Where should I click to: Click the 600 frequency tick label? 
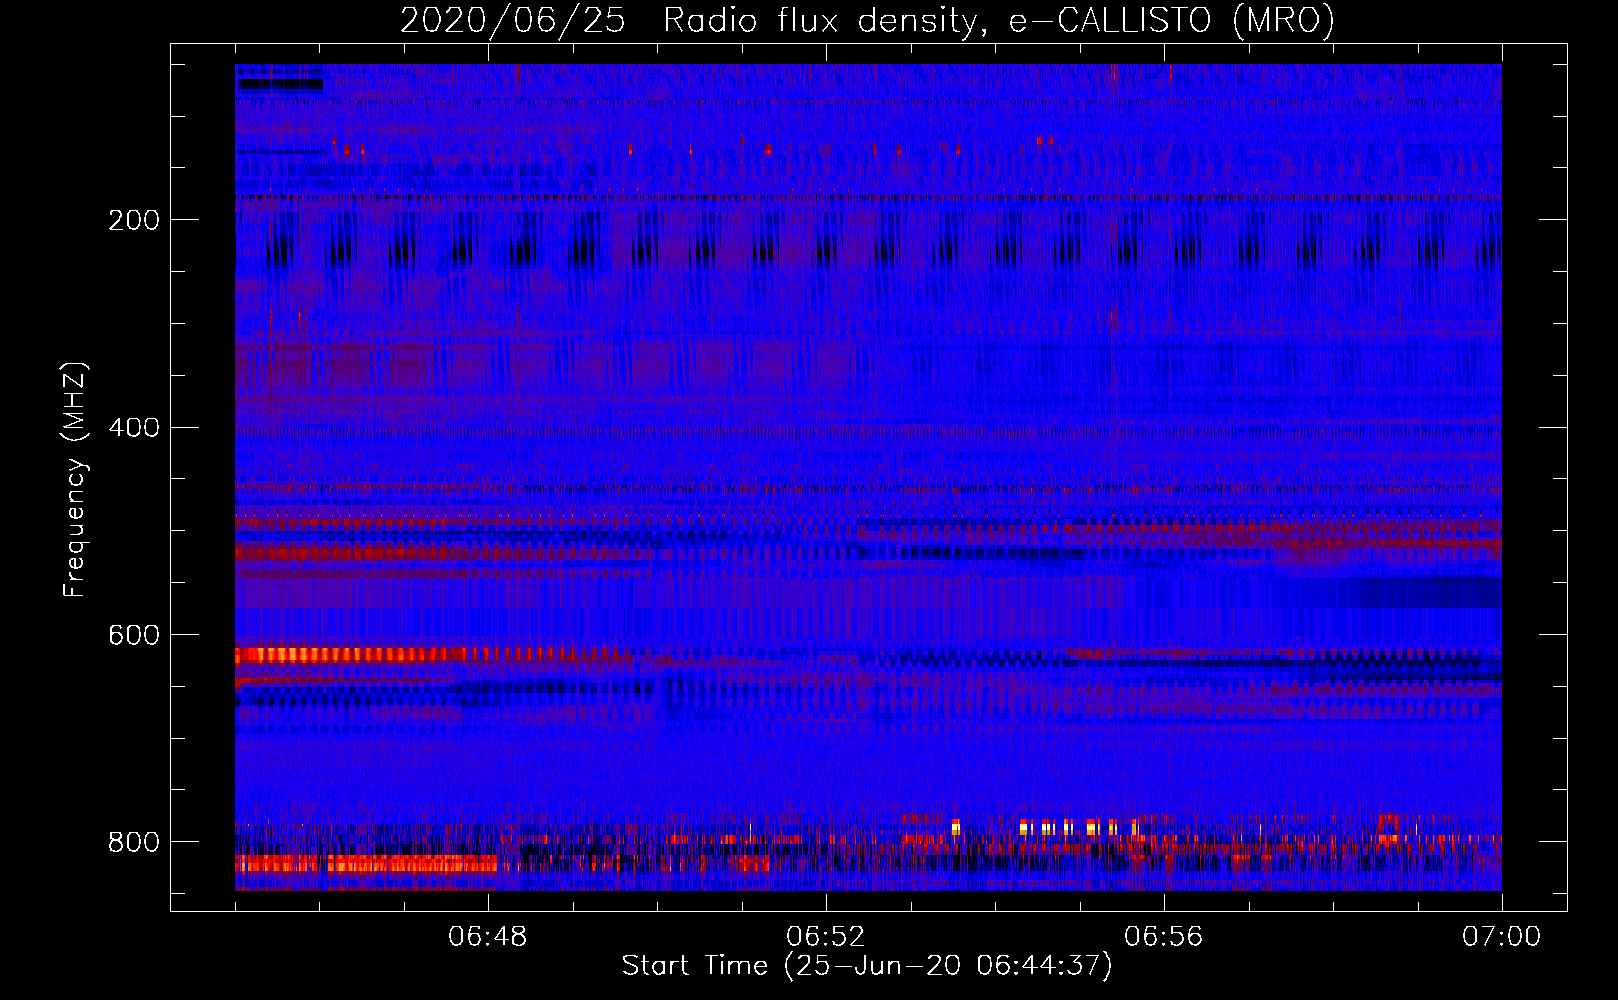pos(134,635)
